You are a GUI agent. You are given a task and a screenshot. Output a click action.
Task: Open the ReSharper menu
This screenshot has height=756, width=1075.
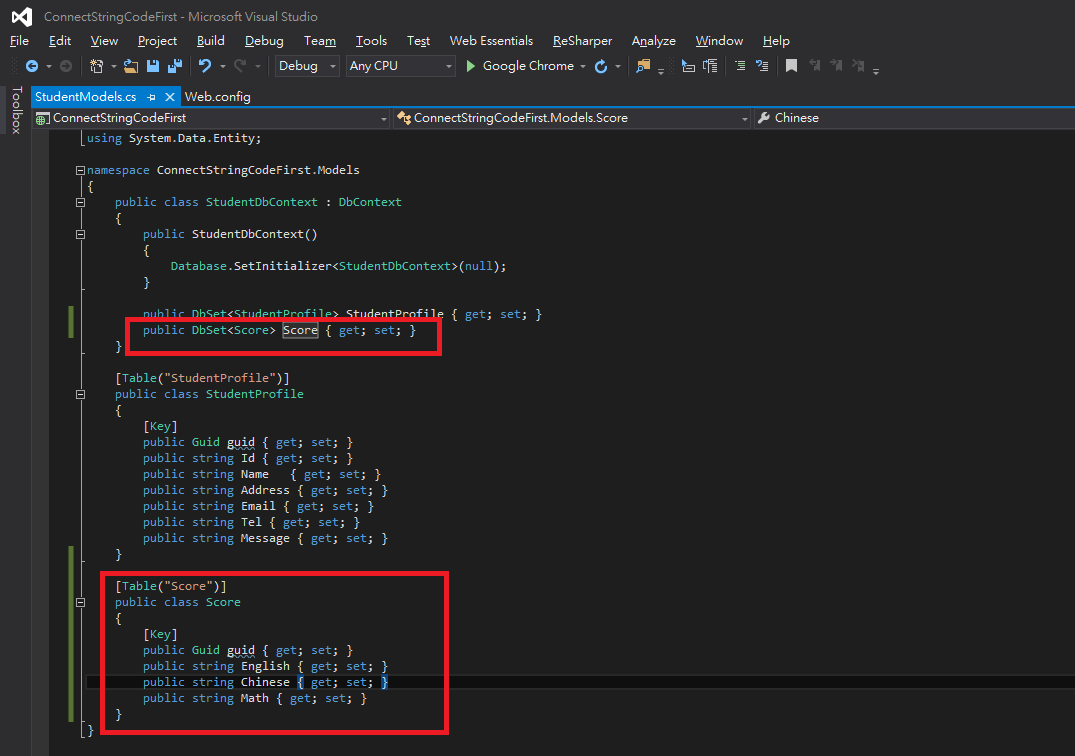click(x=582, y=41)
